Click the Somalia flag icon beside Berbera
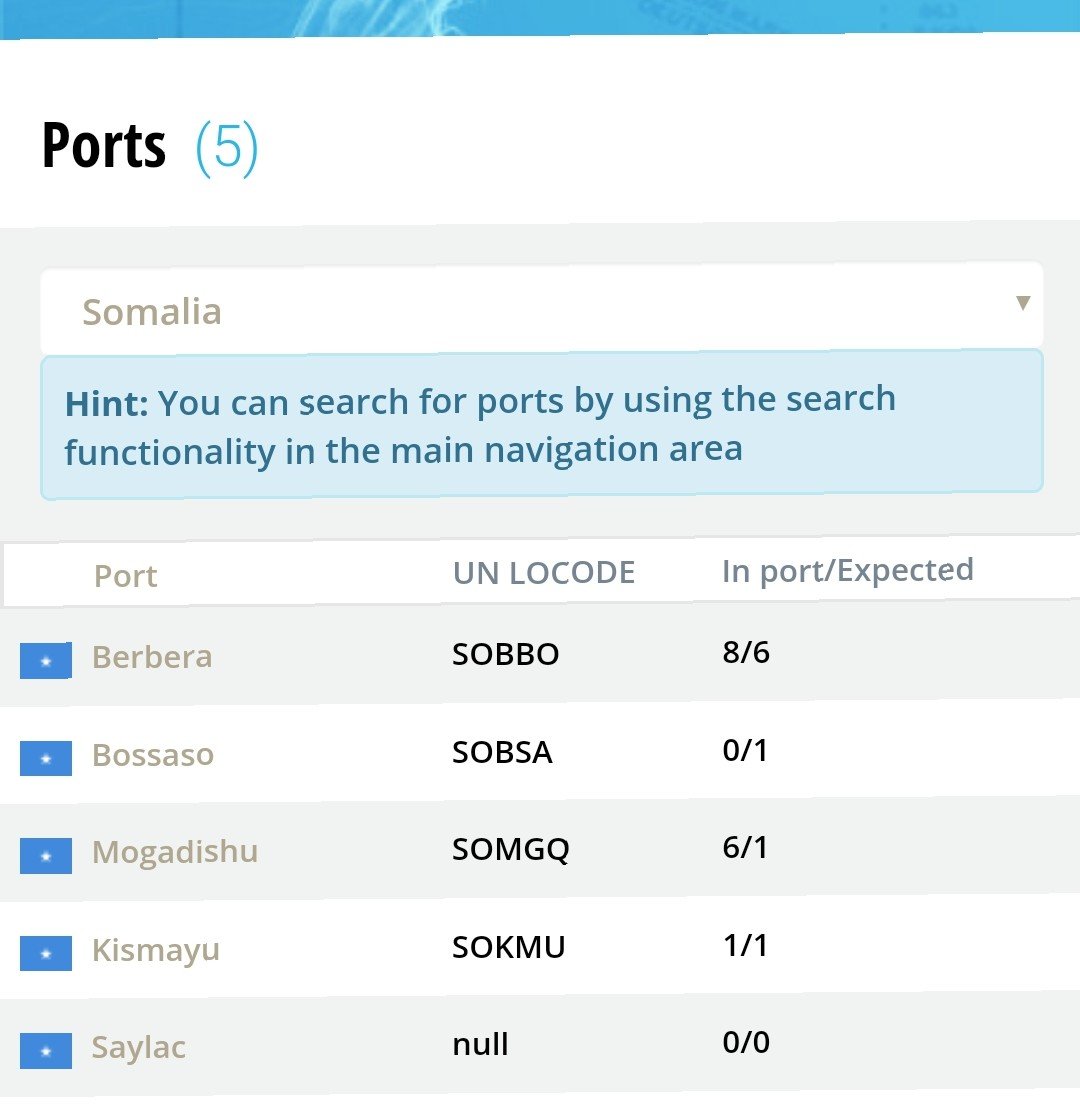The image size is (1080, 1115). coord(46,661)
